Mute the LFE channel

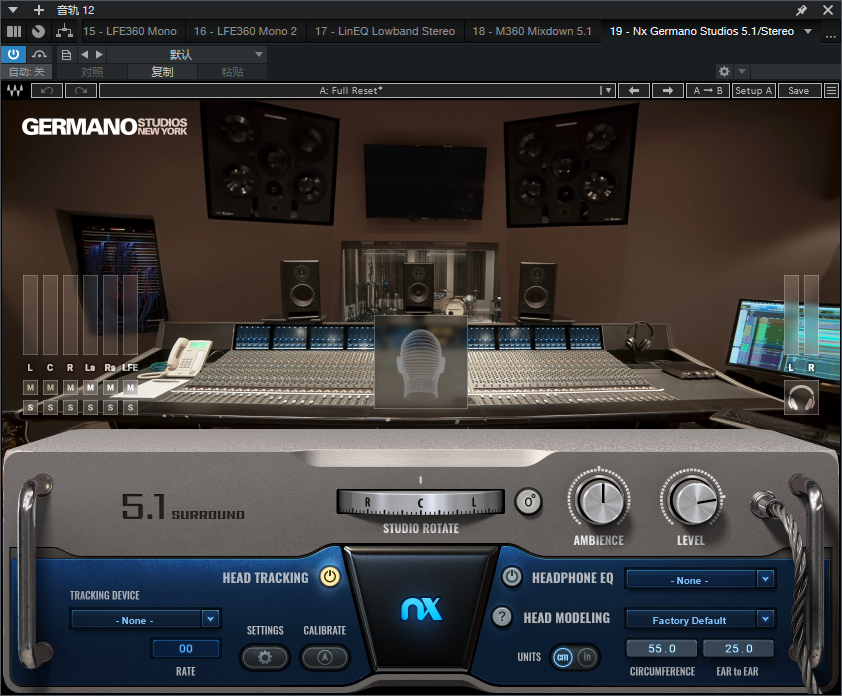(x=130, y=387)
